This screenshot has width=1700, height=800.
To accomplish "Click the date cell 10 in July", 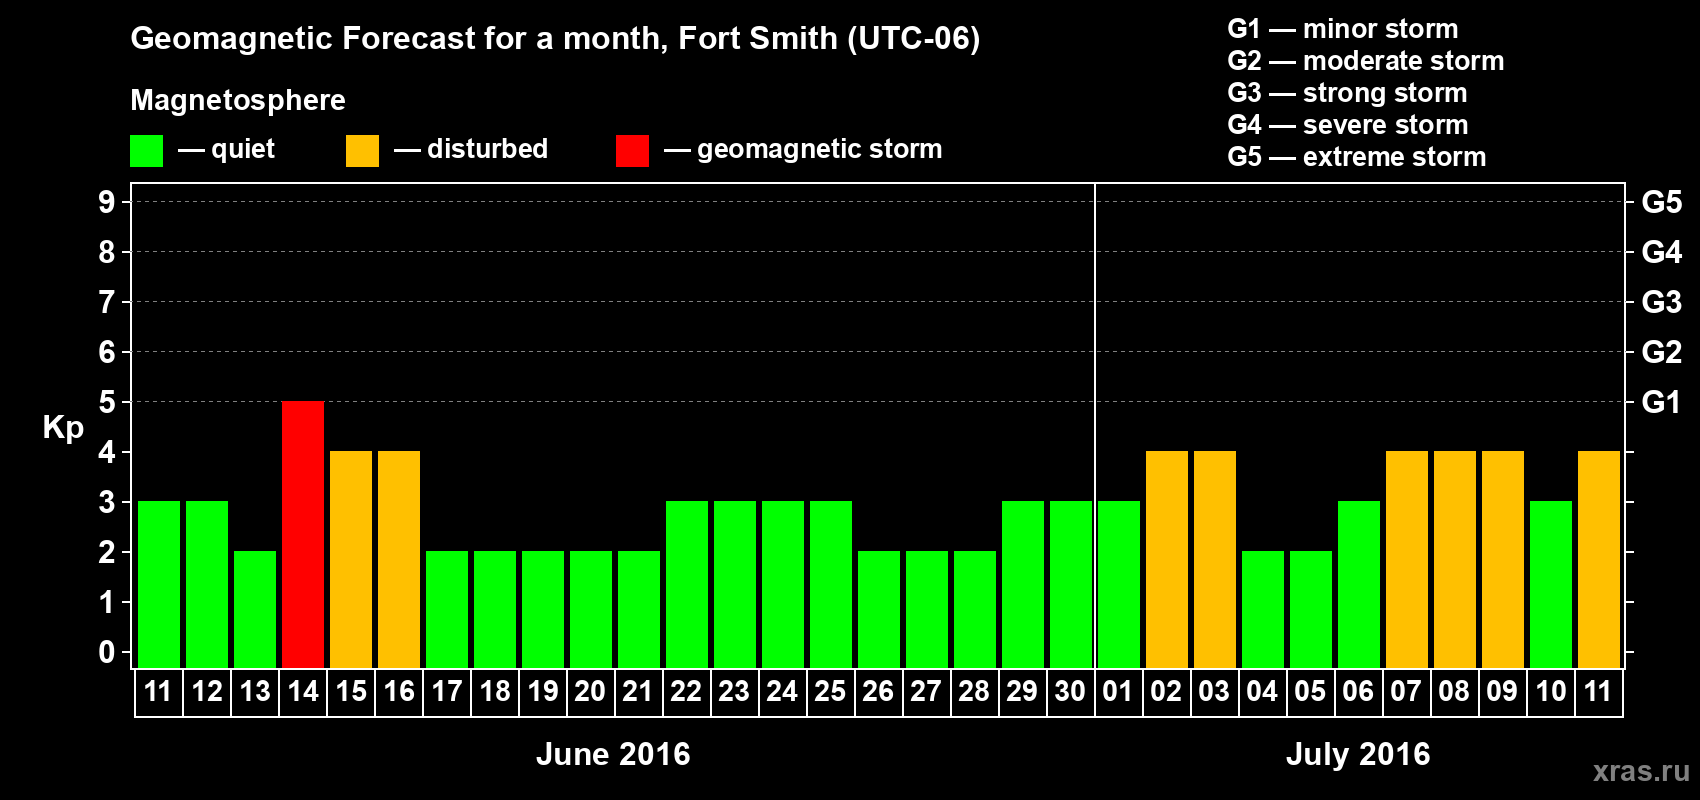I will tap(1551, 692).
